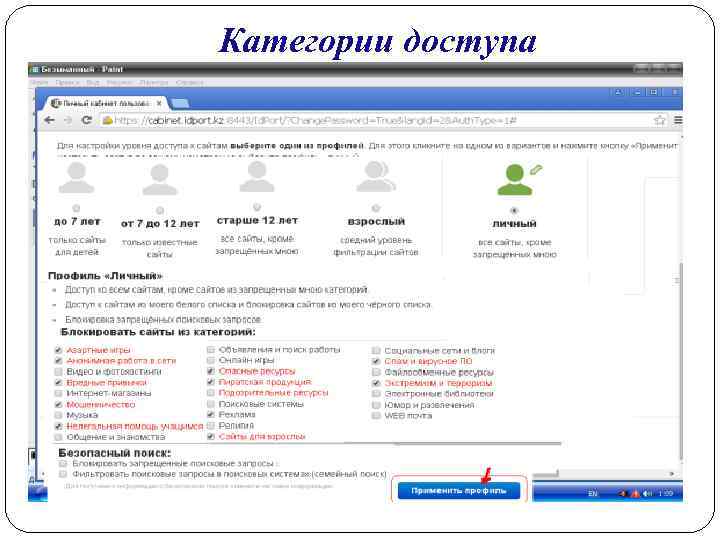
Task: Enable Фильтровать поисковые запросы family search
Action: click(63, 473)
